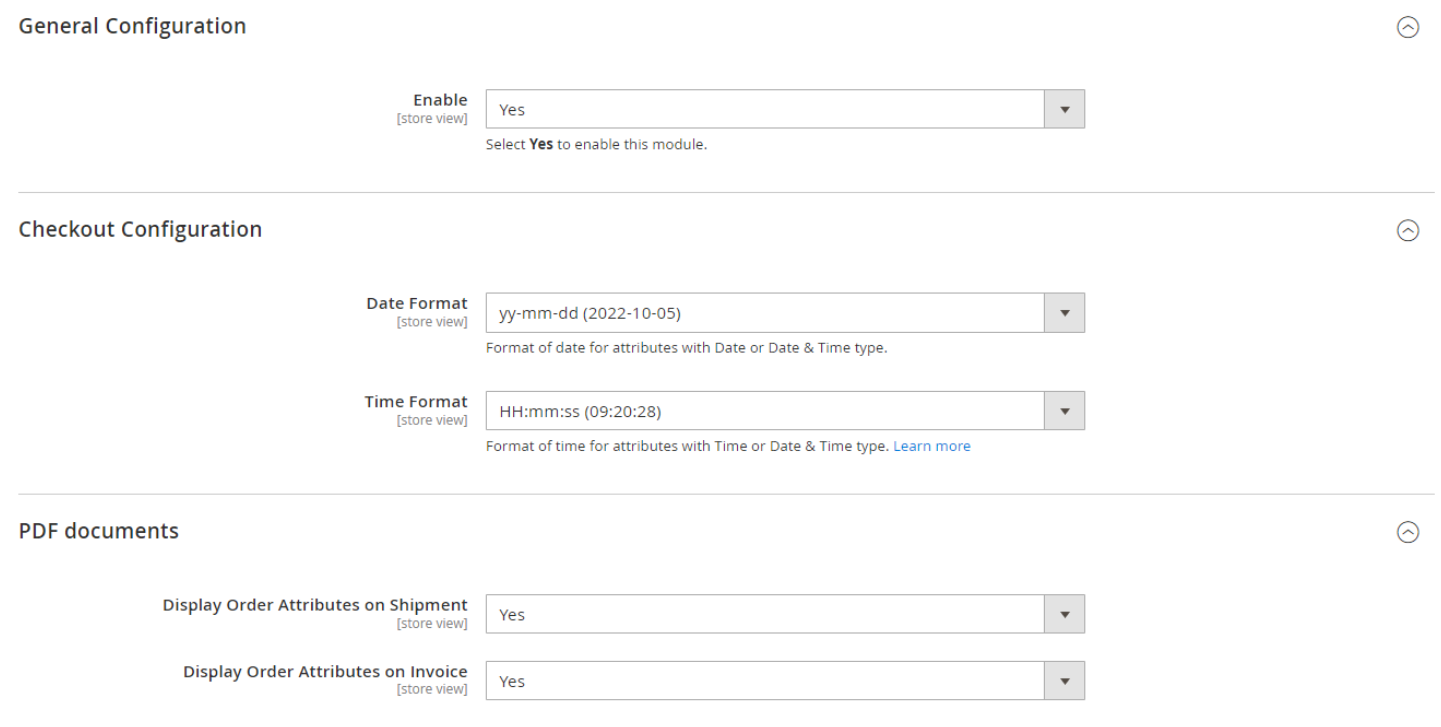The width and height of the screenshot is (1441, 727).
Task: Open Shipment order attributes select box
Action: coord(765,615)
